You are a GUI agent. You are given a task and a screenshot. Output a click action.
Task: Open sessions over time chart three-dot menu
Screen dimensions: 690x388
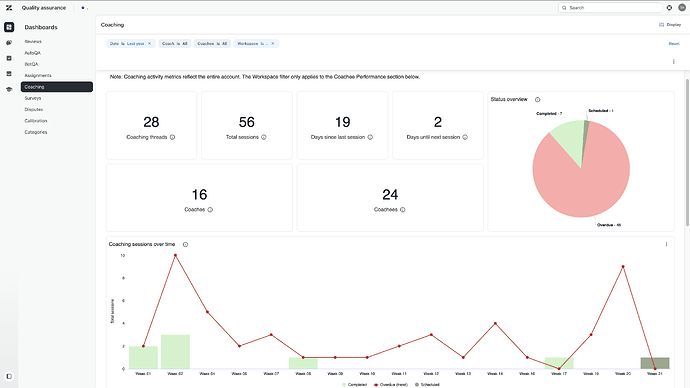666,244
